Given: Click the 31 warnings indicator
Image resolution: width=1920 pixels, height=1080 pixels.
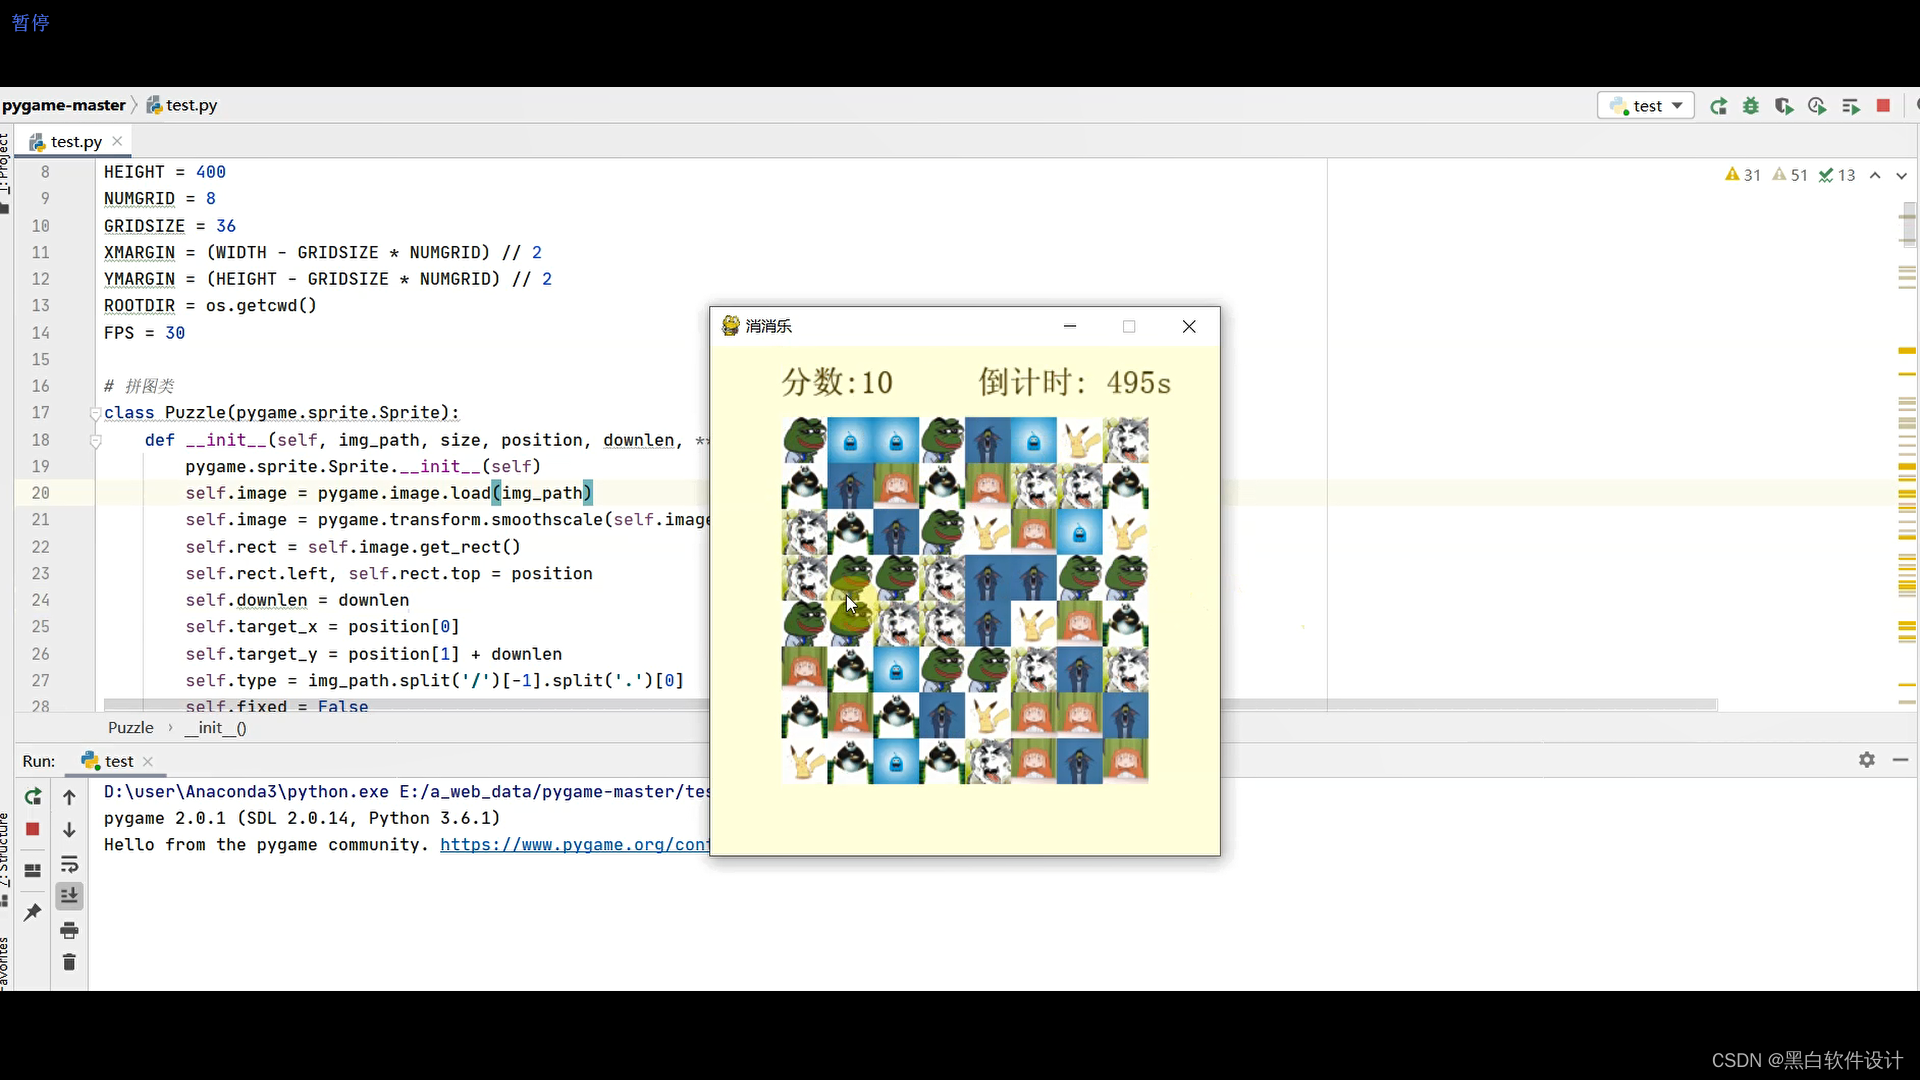Looking at the screenshot, I should tap(1742, 175).
